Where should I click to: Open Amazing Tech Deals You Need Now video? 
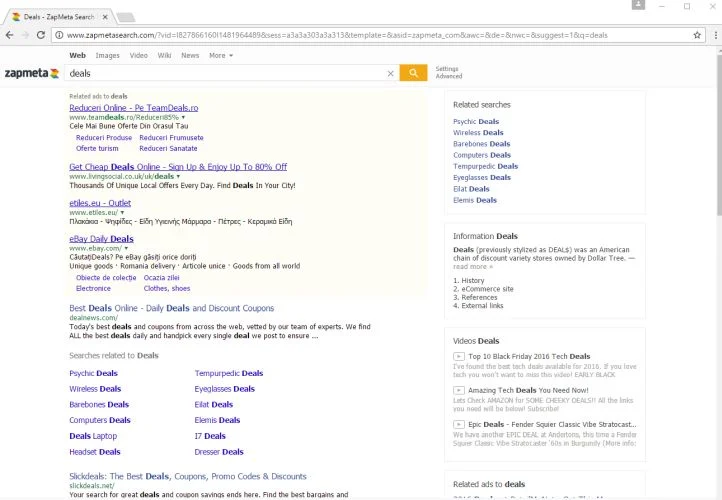529,390
